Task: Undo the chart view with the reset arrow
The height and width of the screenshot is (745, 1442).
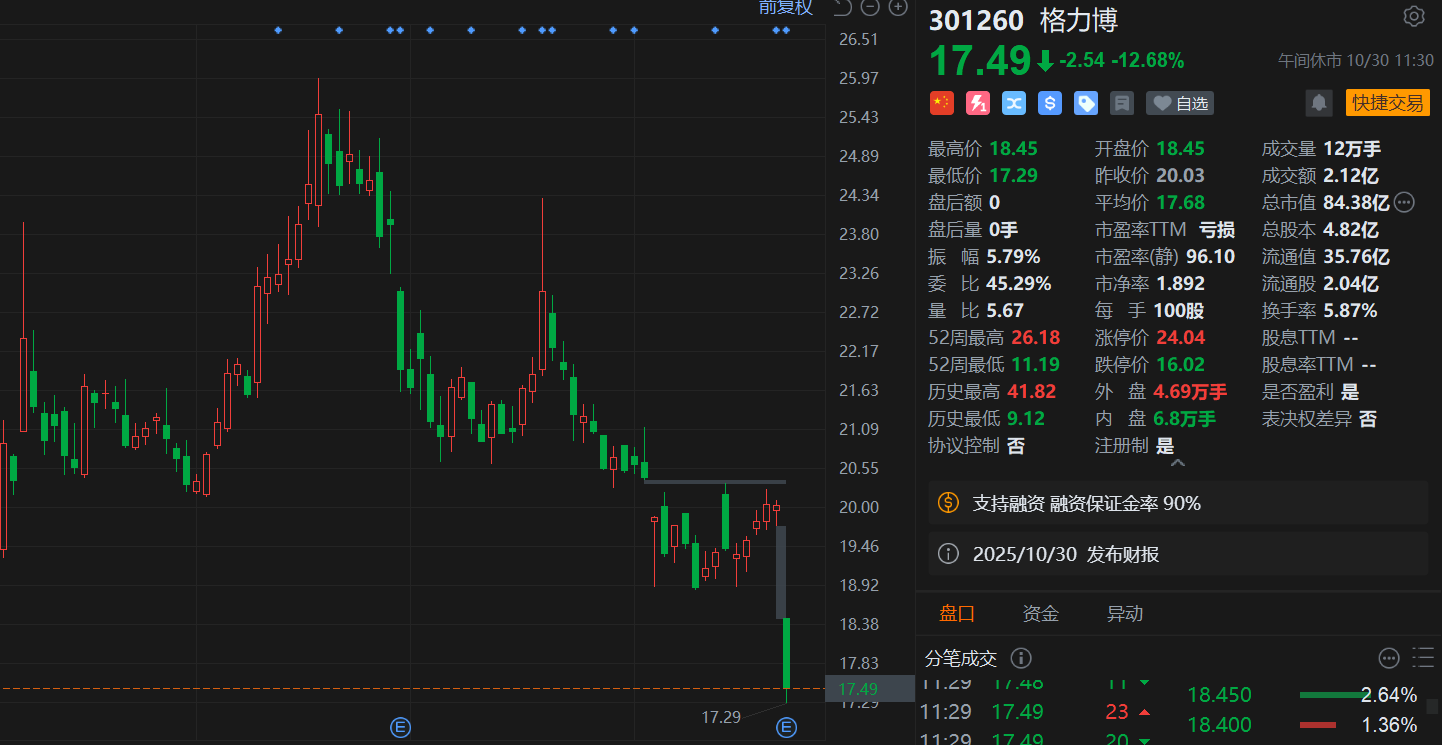Action: point(842,8)
